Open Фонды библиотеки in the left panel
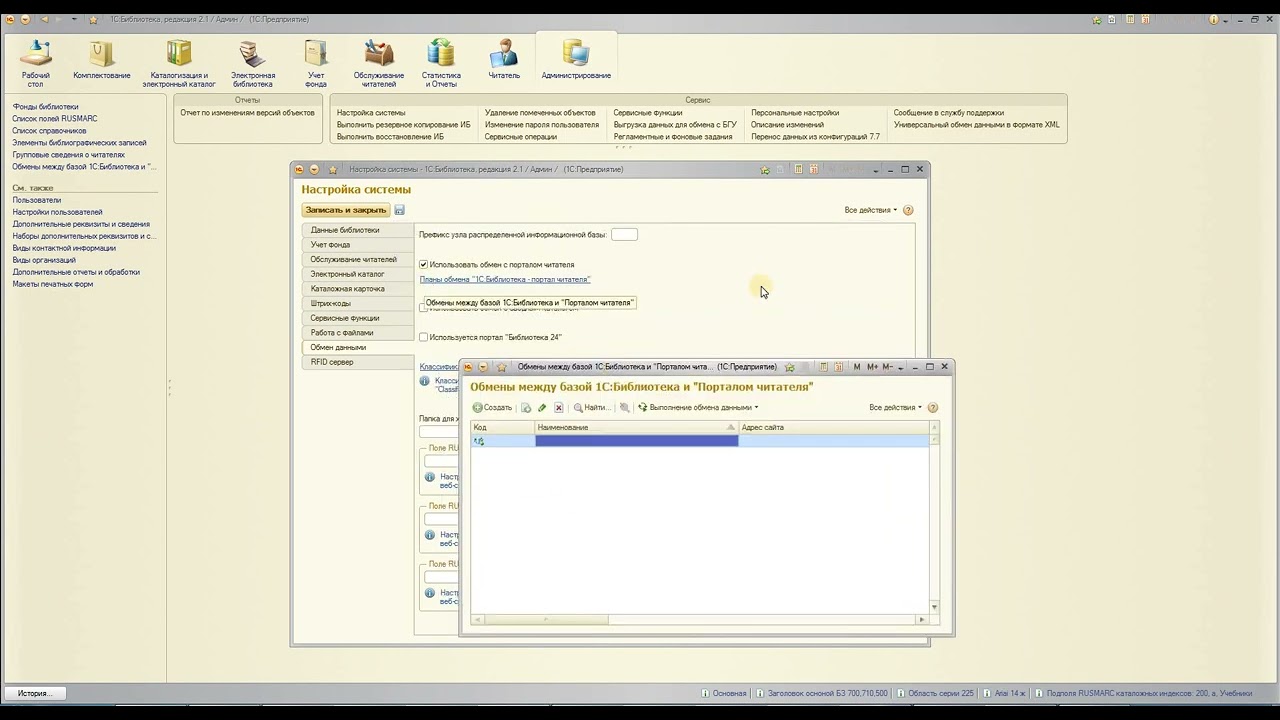This screenshot has width=1280, height=720. (45, 107)
